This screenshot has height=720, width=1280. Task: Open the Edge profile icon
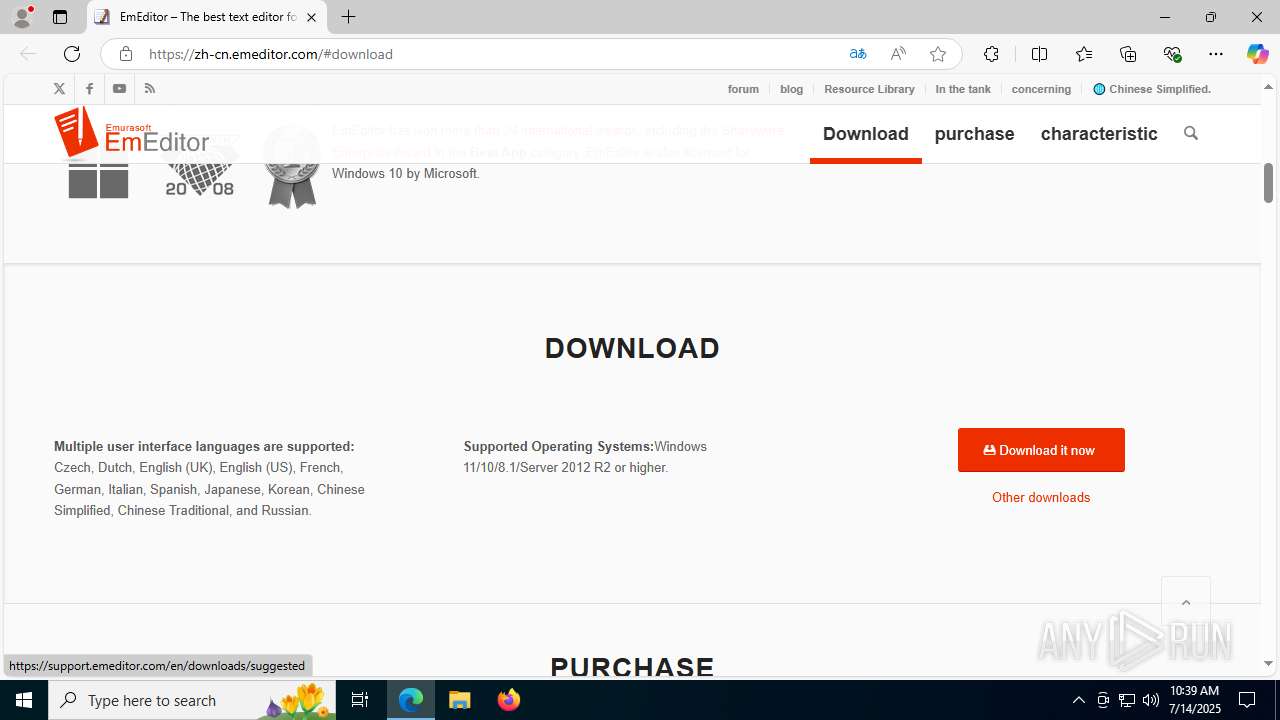(x=22, y=17)
